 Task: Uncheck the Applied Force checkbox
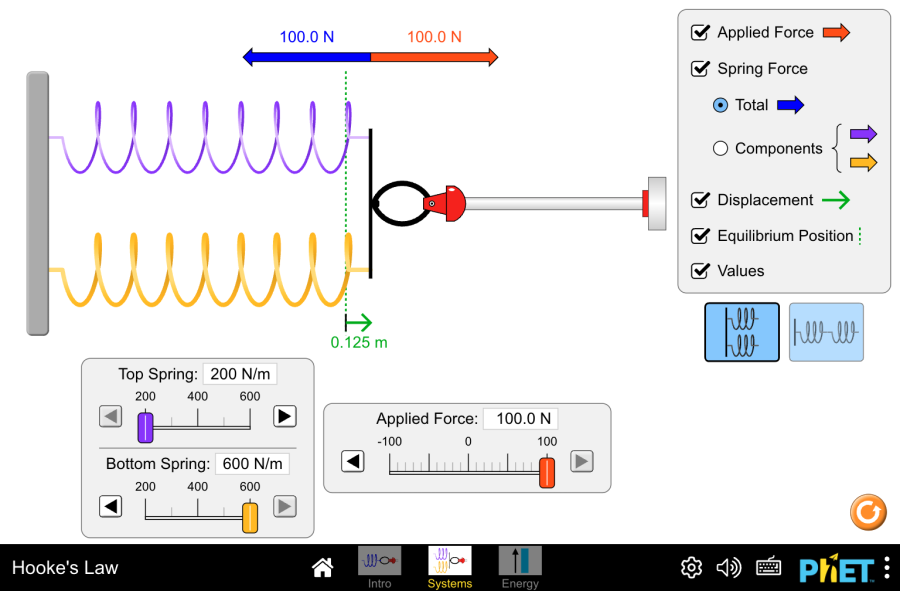tap(701, 32)
